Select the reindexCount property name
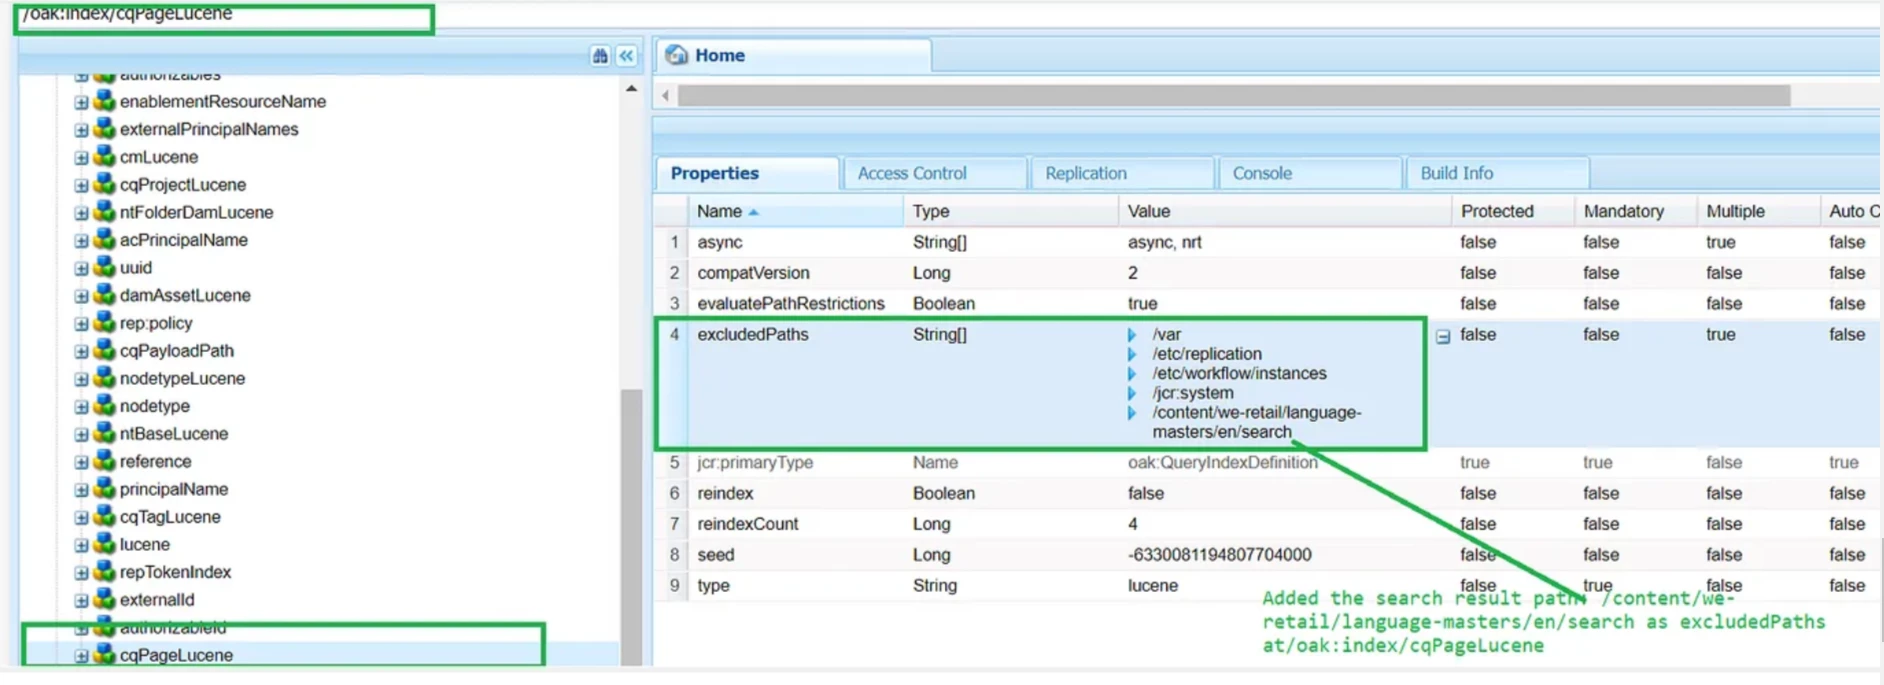The width and height of the screenshot is (1884, 685). tap(747, 524)
